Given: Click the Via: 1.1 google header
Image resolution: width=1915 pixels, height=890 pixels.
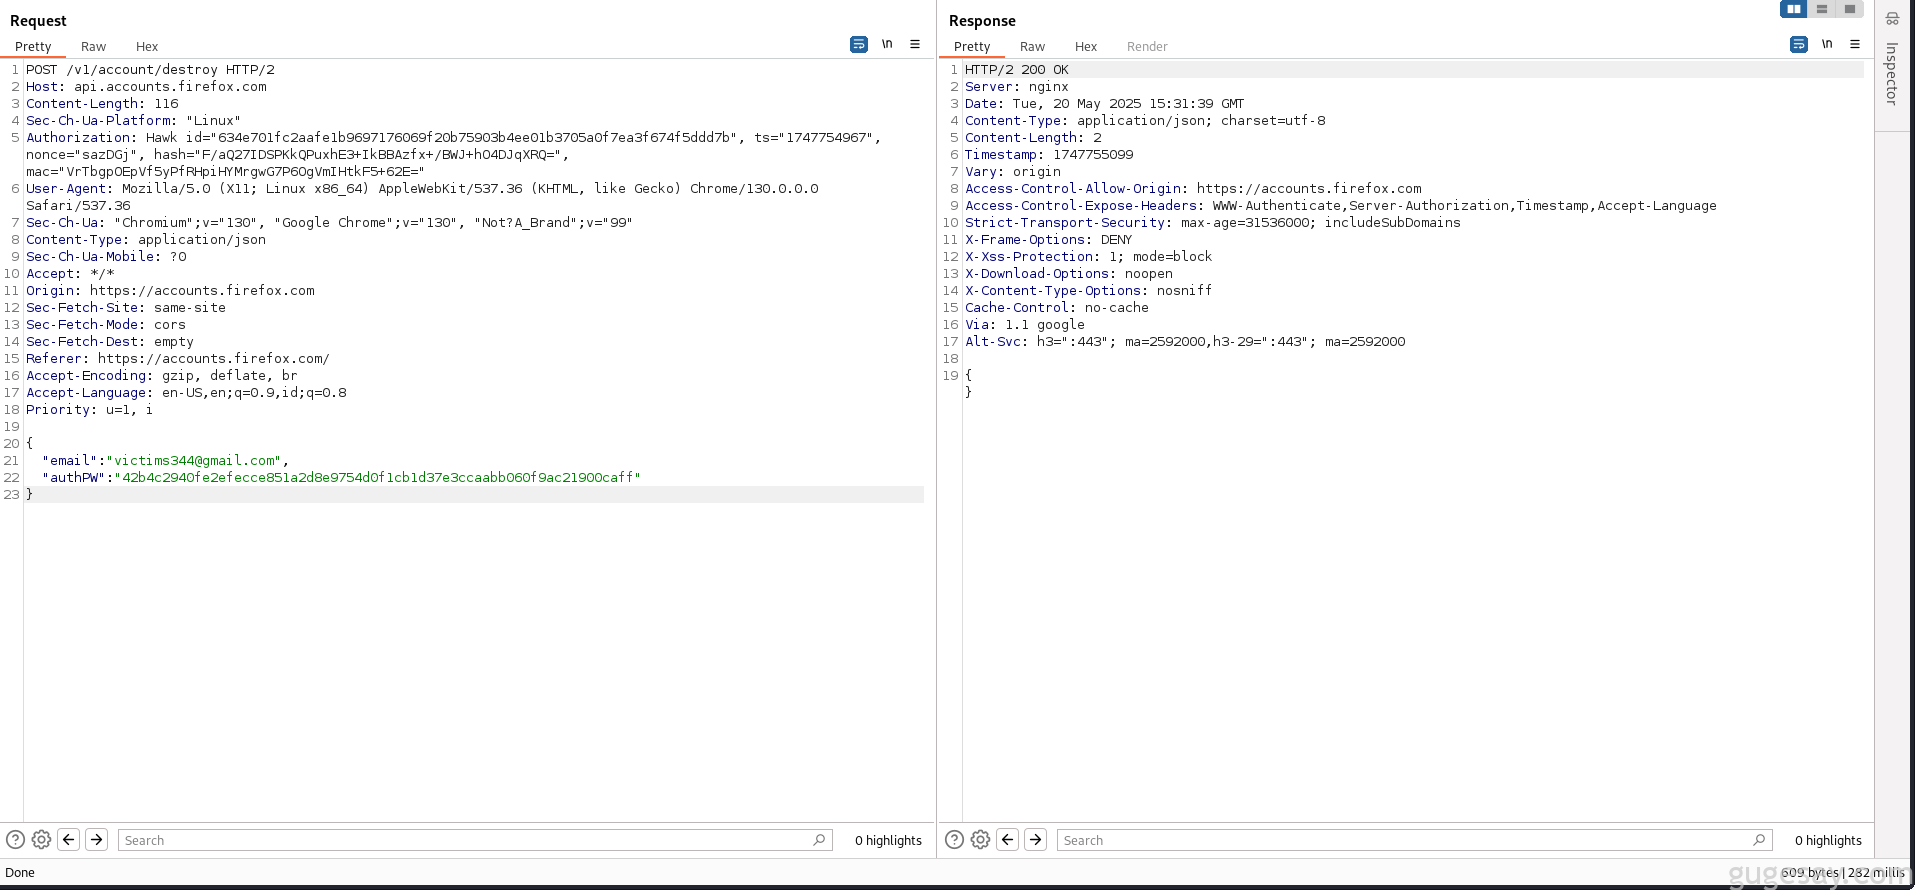Looking at the screenshot, I should (1025, 325).
